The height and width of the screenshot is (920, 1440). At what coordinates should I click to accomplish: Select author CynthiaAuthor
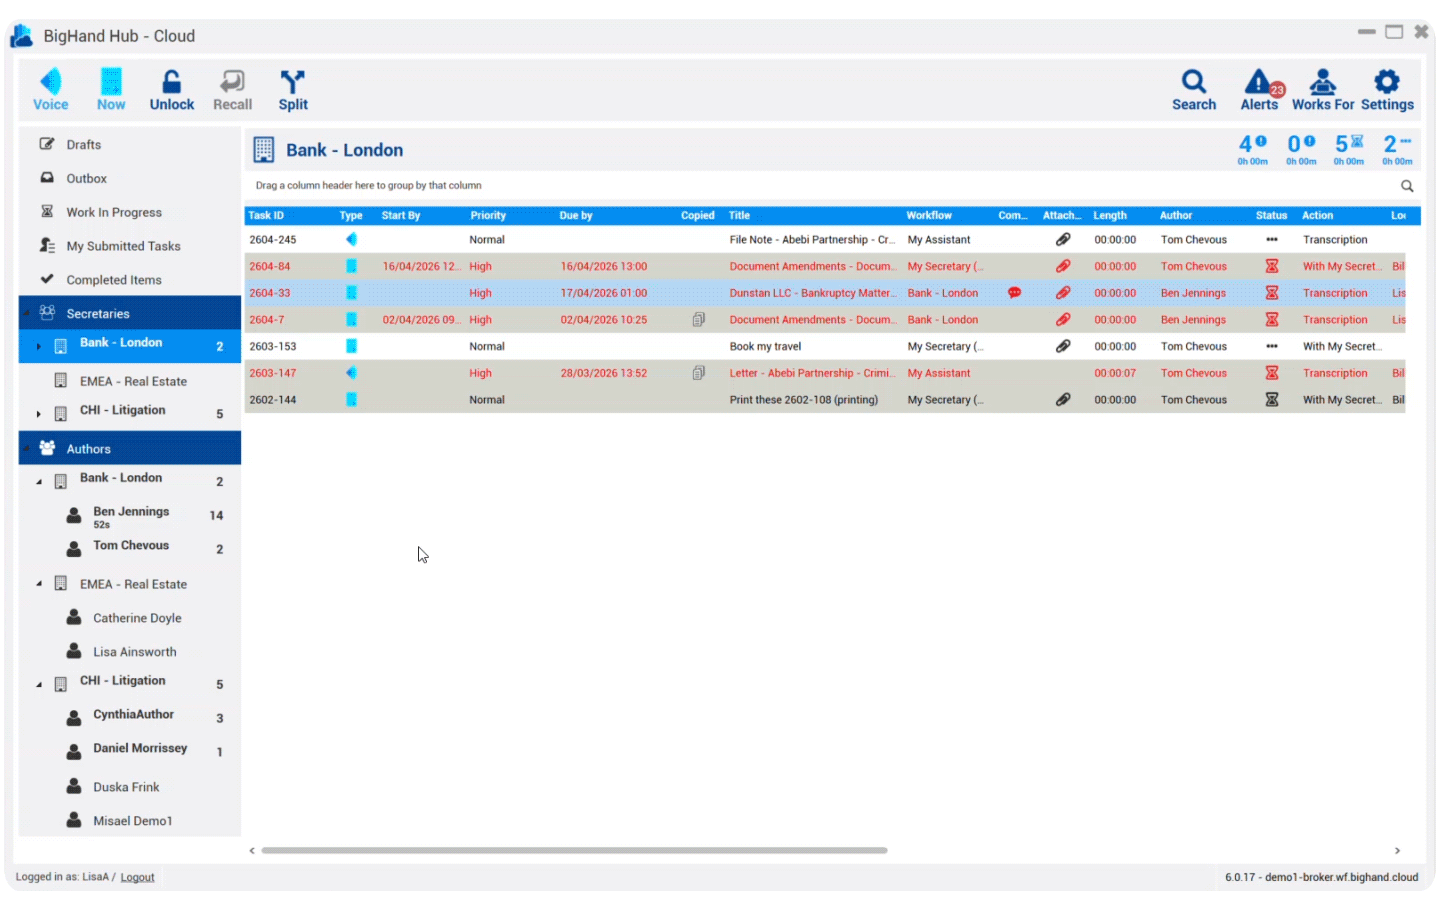tap(133, 714)
